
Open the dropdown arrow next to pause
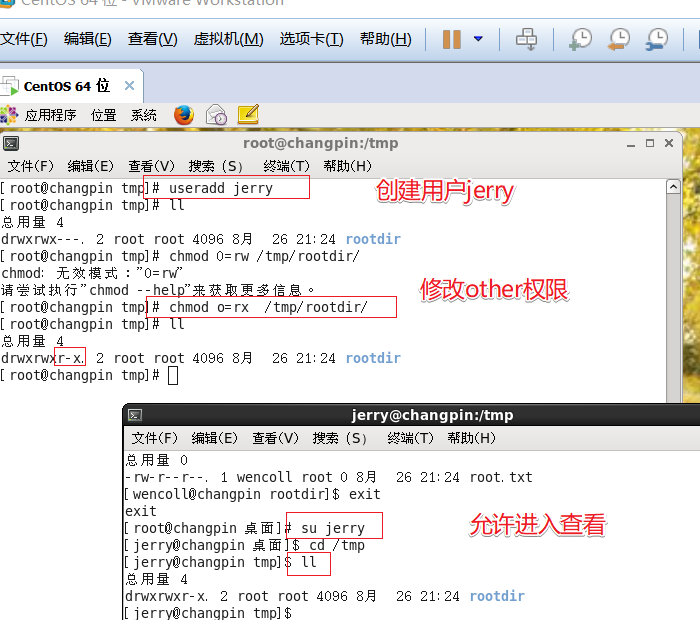point(478,39)
